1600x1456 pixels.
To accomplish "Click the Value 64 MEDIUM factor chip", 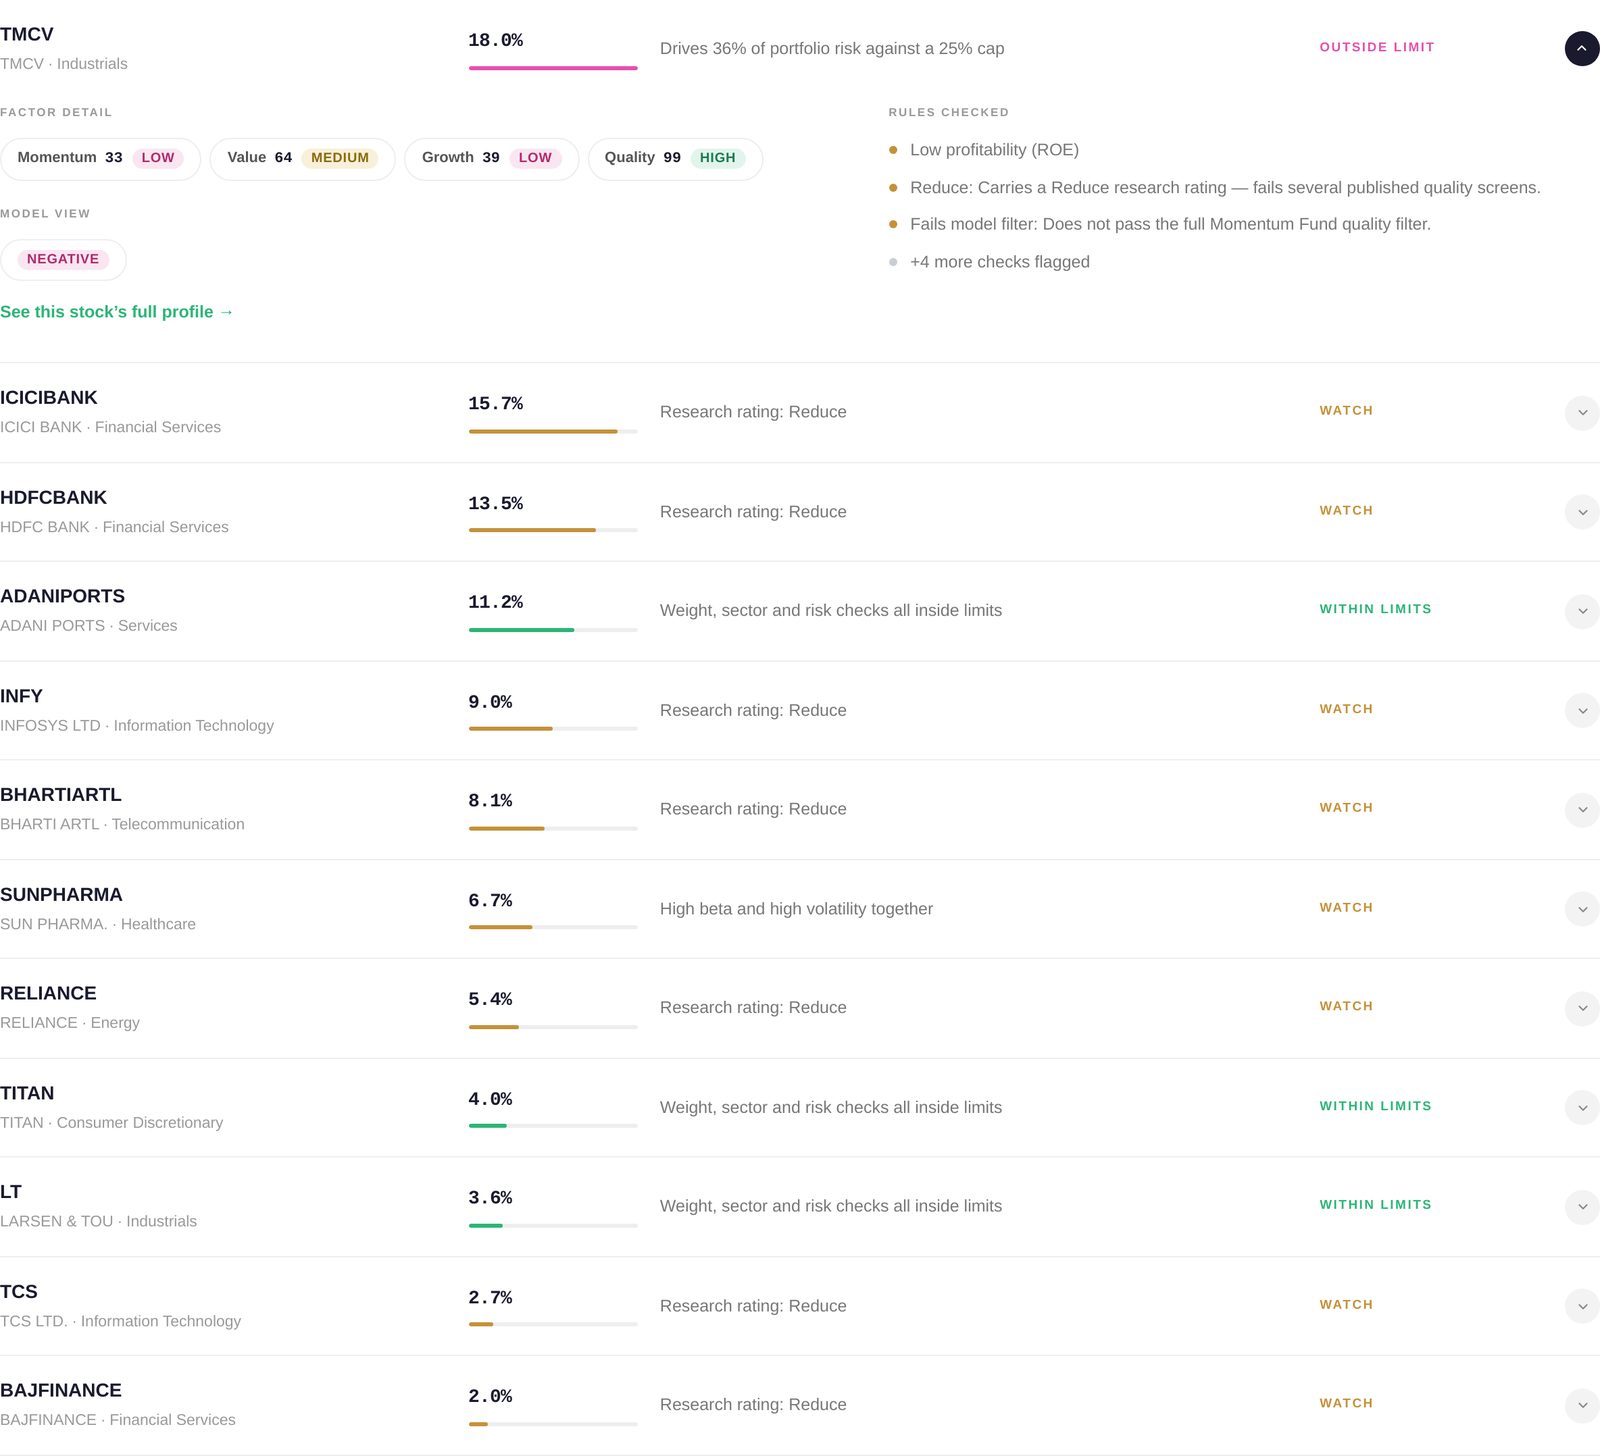I will click(302, 159).
